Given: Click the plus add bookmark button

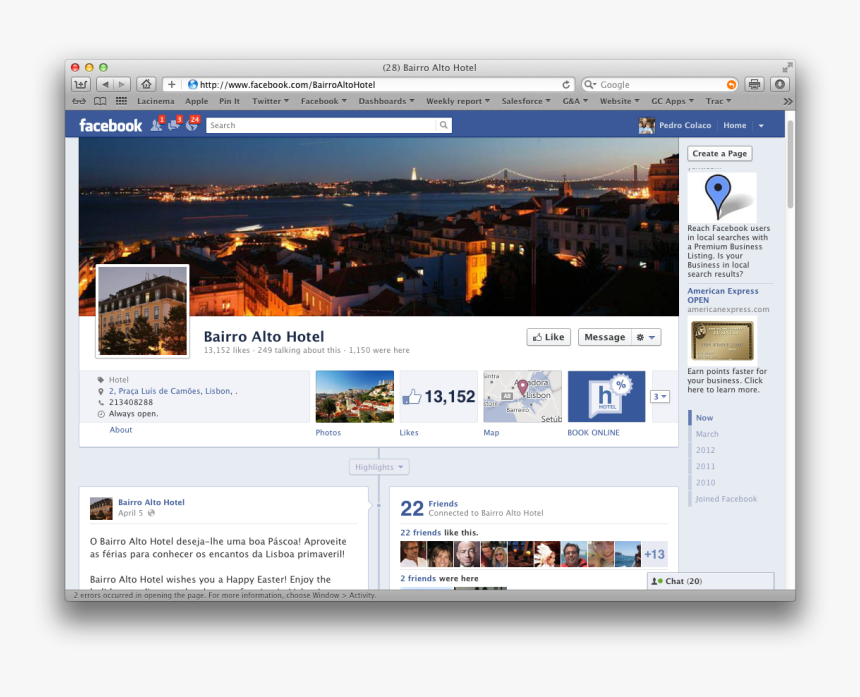Looking at the screenshot, I should click(x=172, y=84).
